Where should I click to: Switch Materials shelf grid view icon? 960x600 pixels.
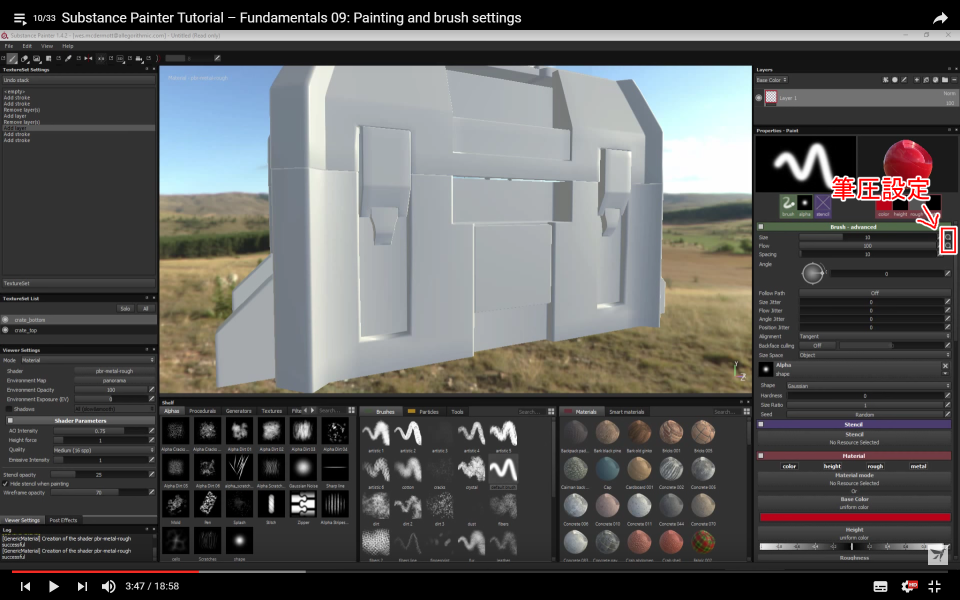tap(746, 411)
